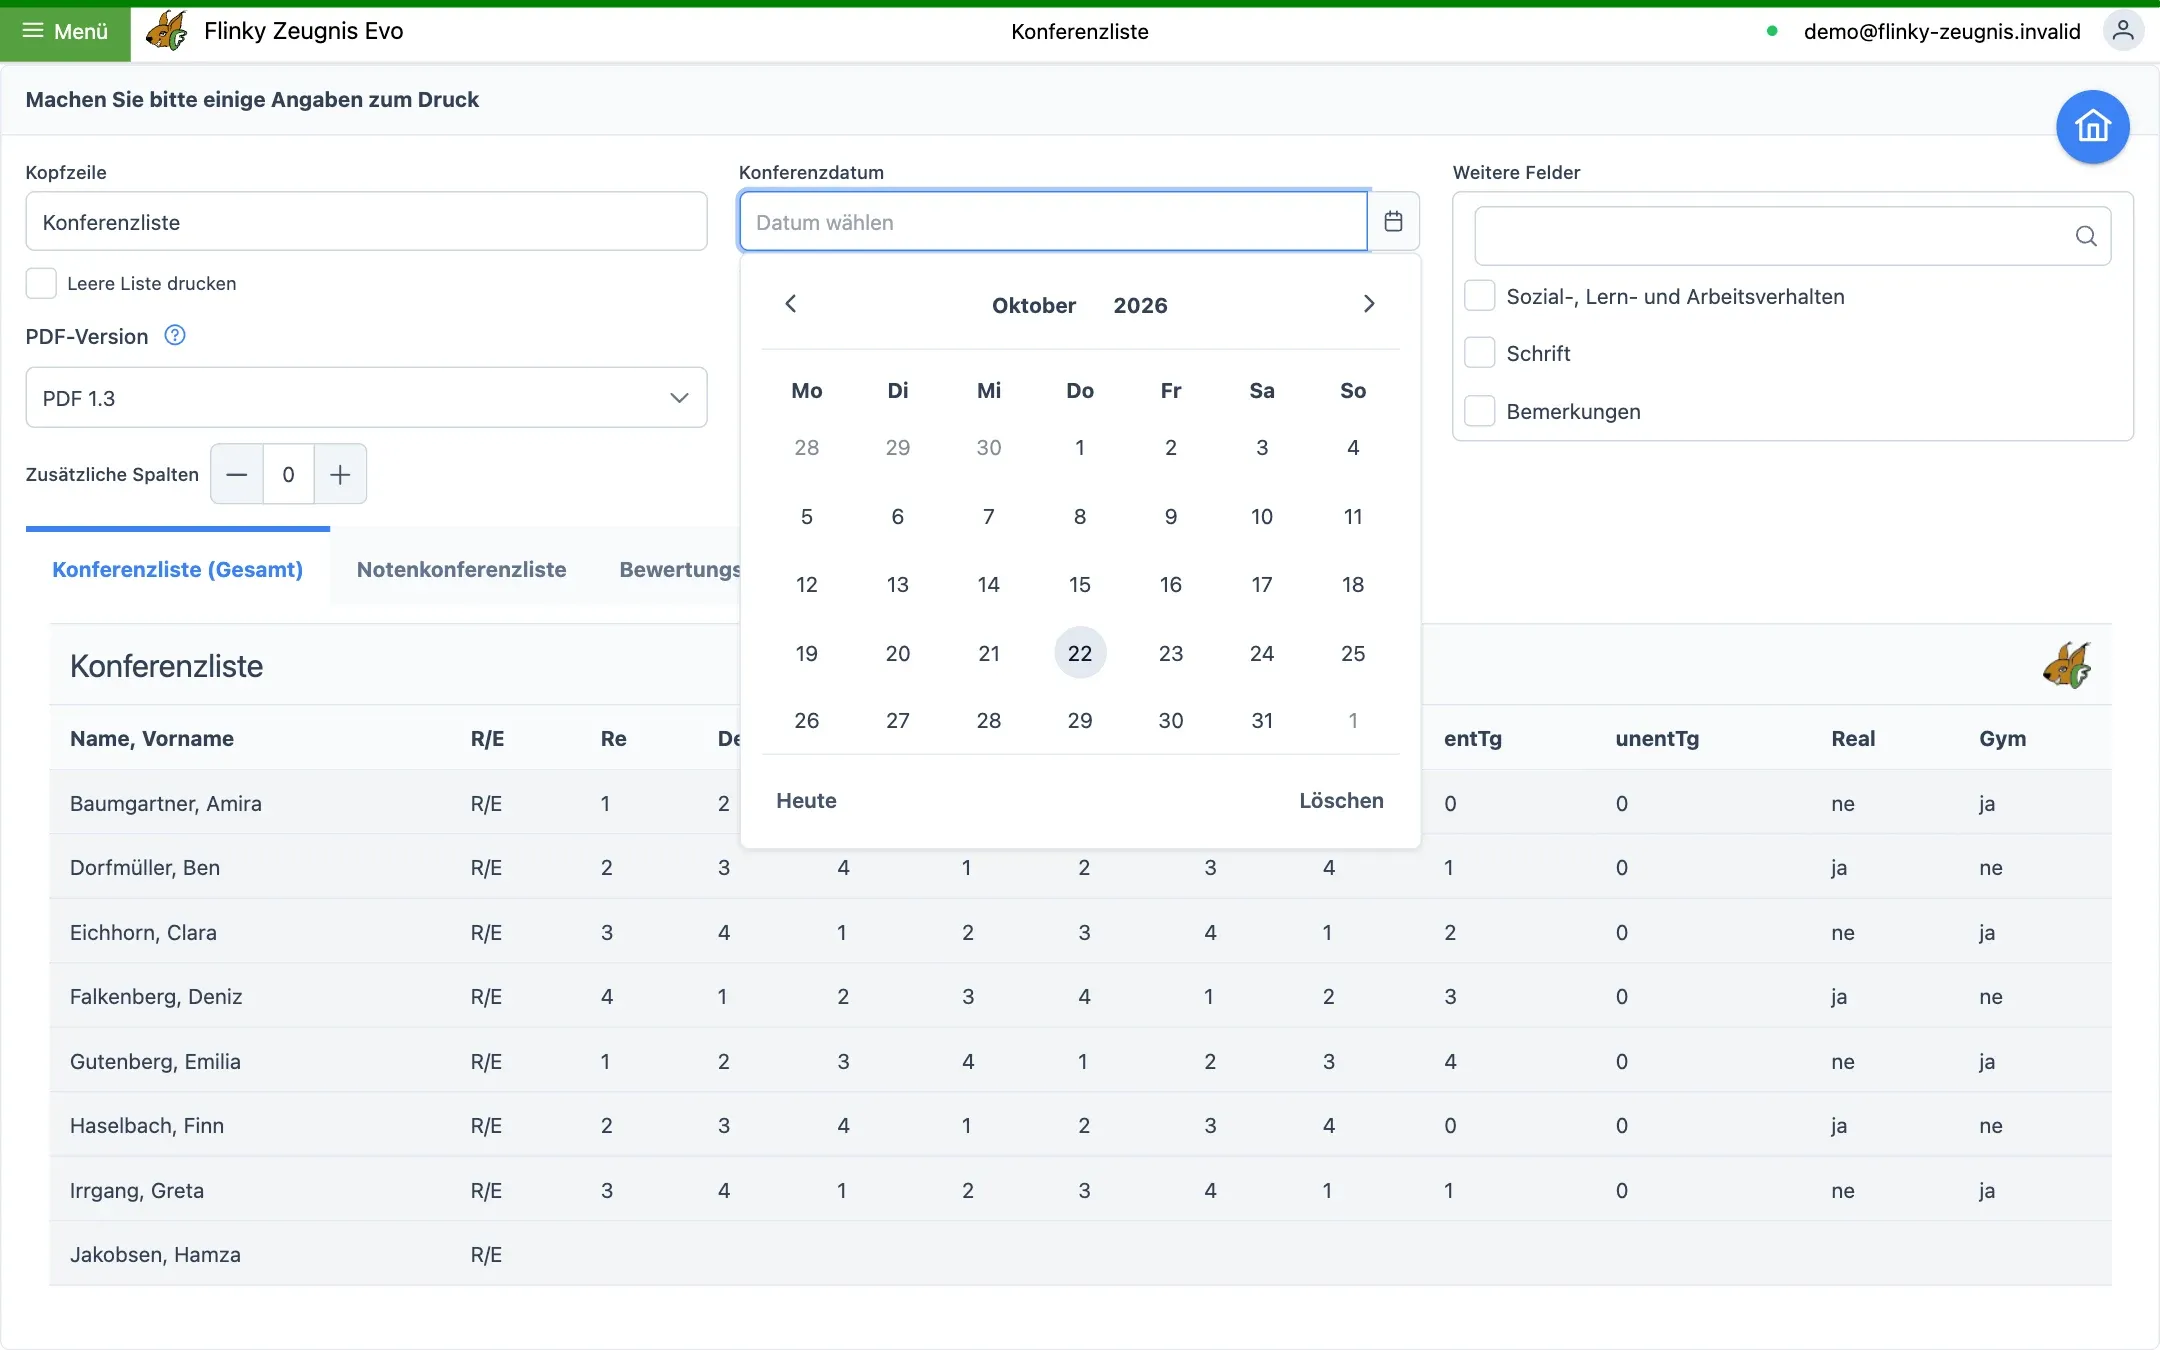Click the Gym column header
The height and width of the screenshot is (1350, 2160).
[x=2002, y=738]
